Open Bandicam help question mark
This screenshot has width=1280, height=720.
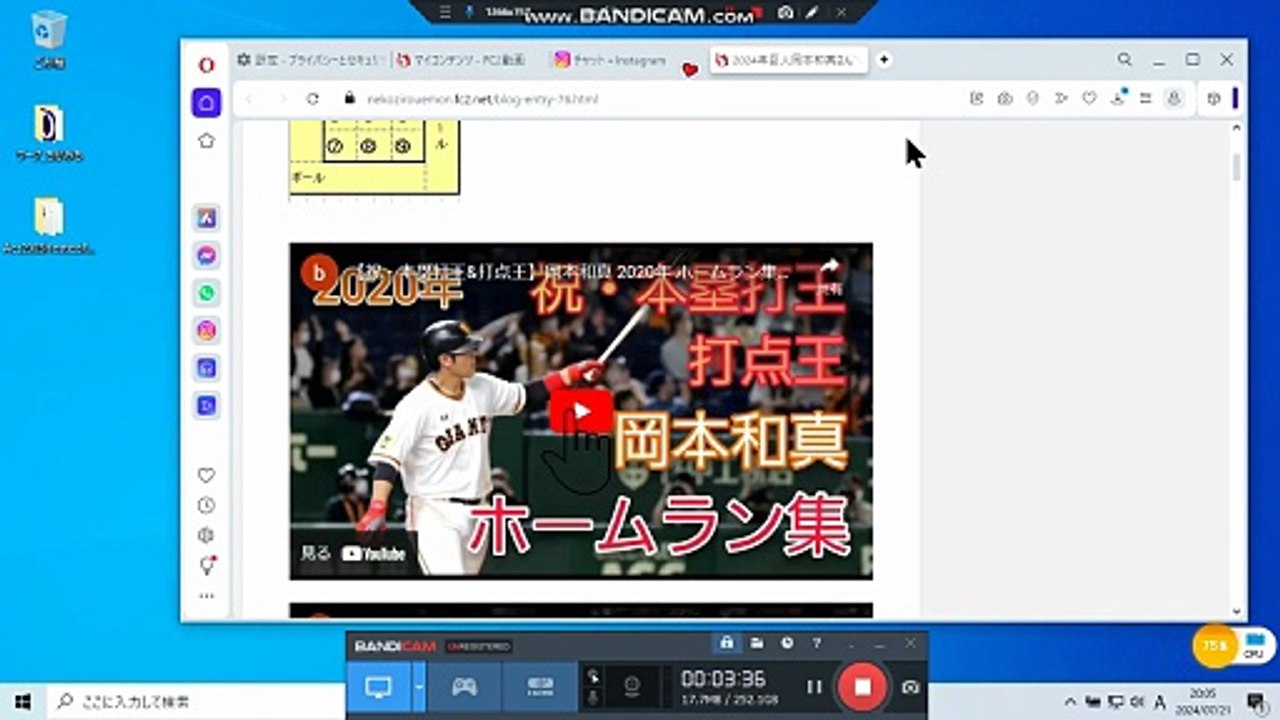(x=817, y=643)
